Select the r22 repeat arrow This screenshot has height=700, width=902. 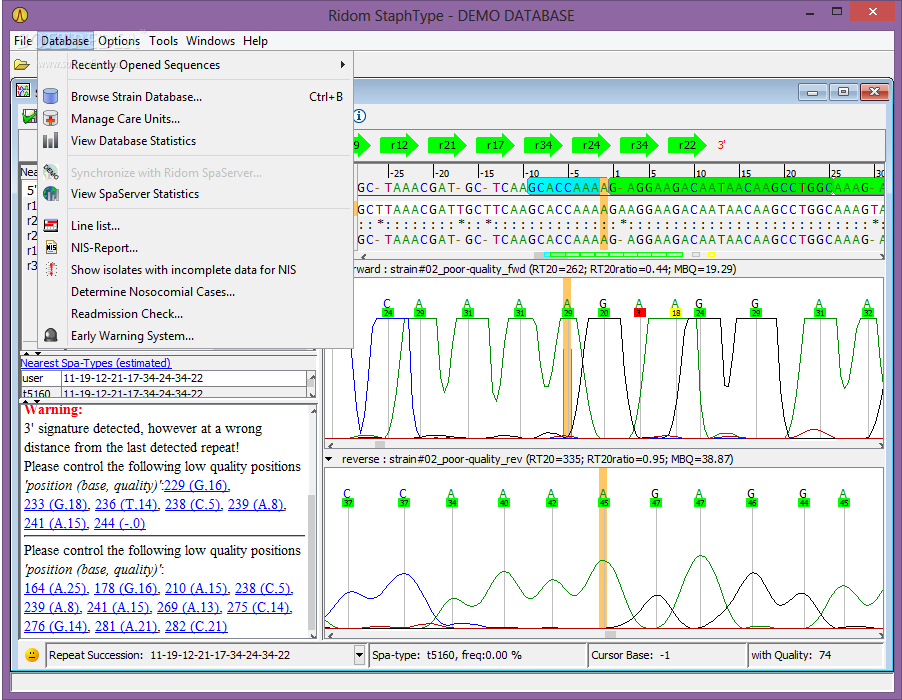[x=689, y=145]
